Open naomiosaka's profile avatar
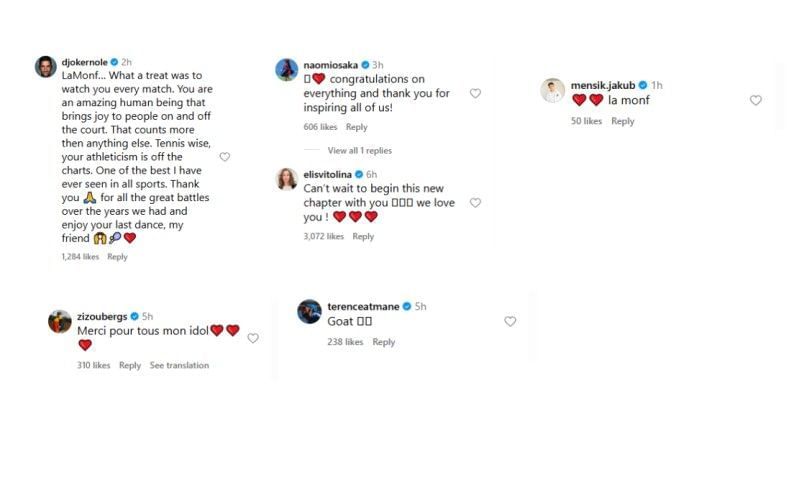Screen dimensions: 804x477 pyautogui.click(x=286, y=69)
